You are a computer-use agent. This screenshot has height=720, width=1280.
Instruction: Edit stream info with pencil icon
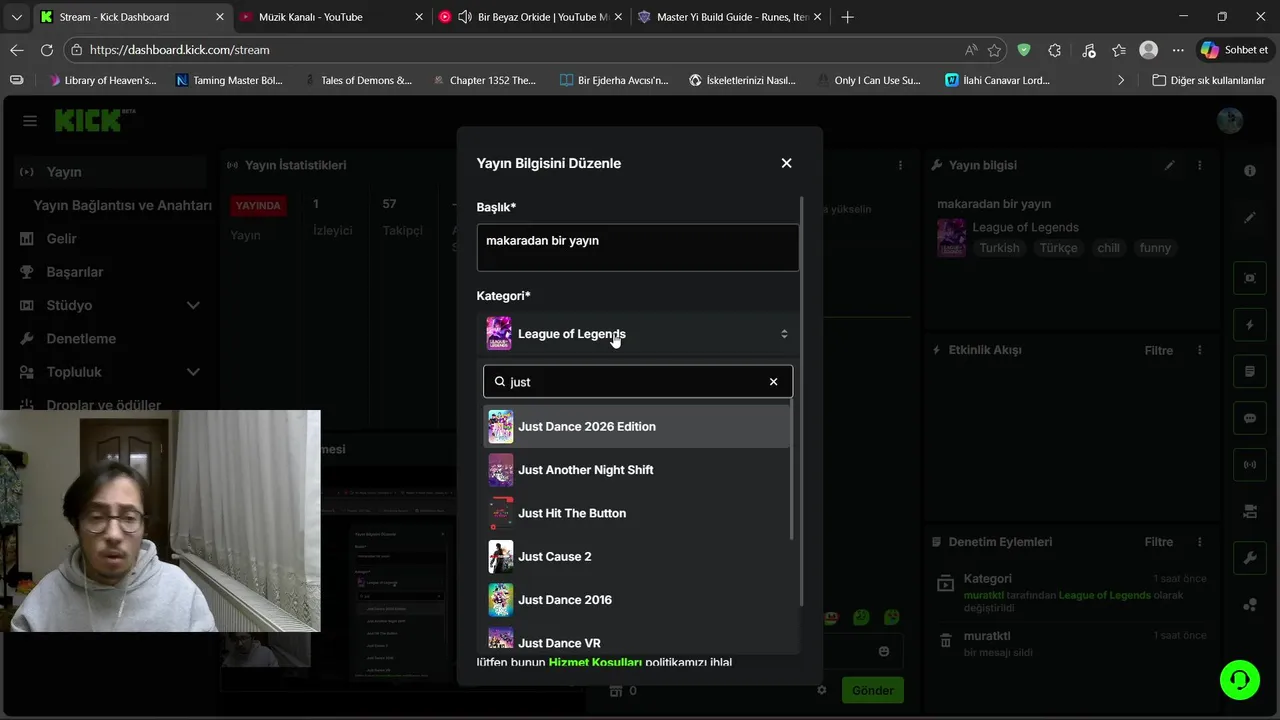(x=1169, y=166)
